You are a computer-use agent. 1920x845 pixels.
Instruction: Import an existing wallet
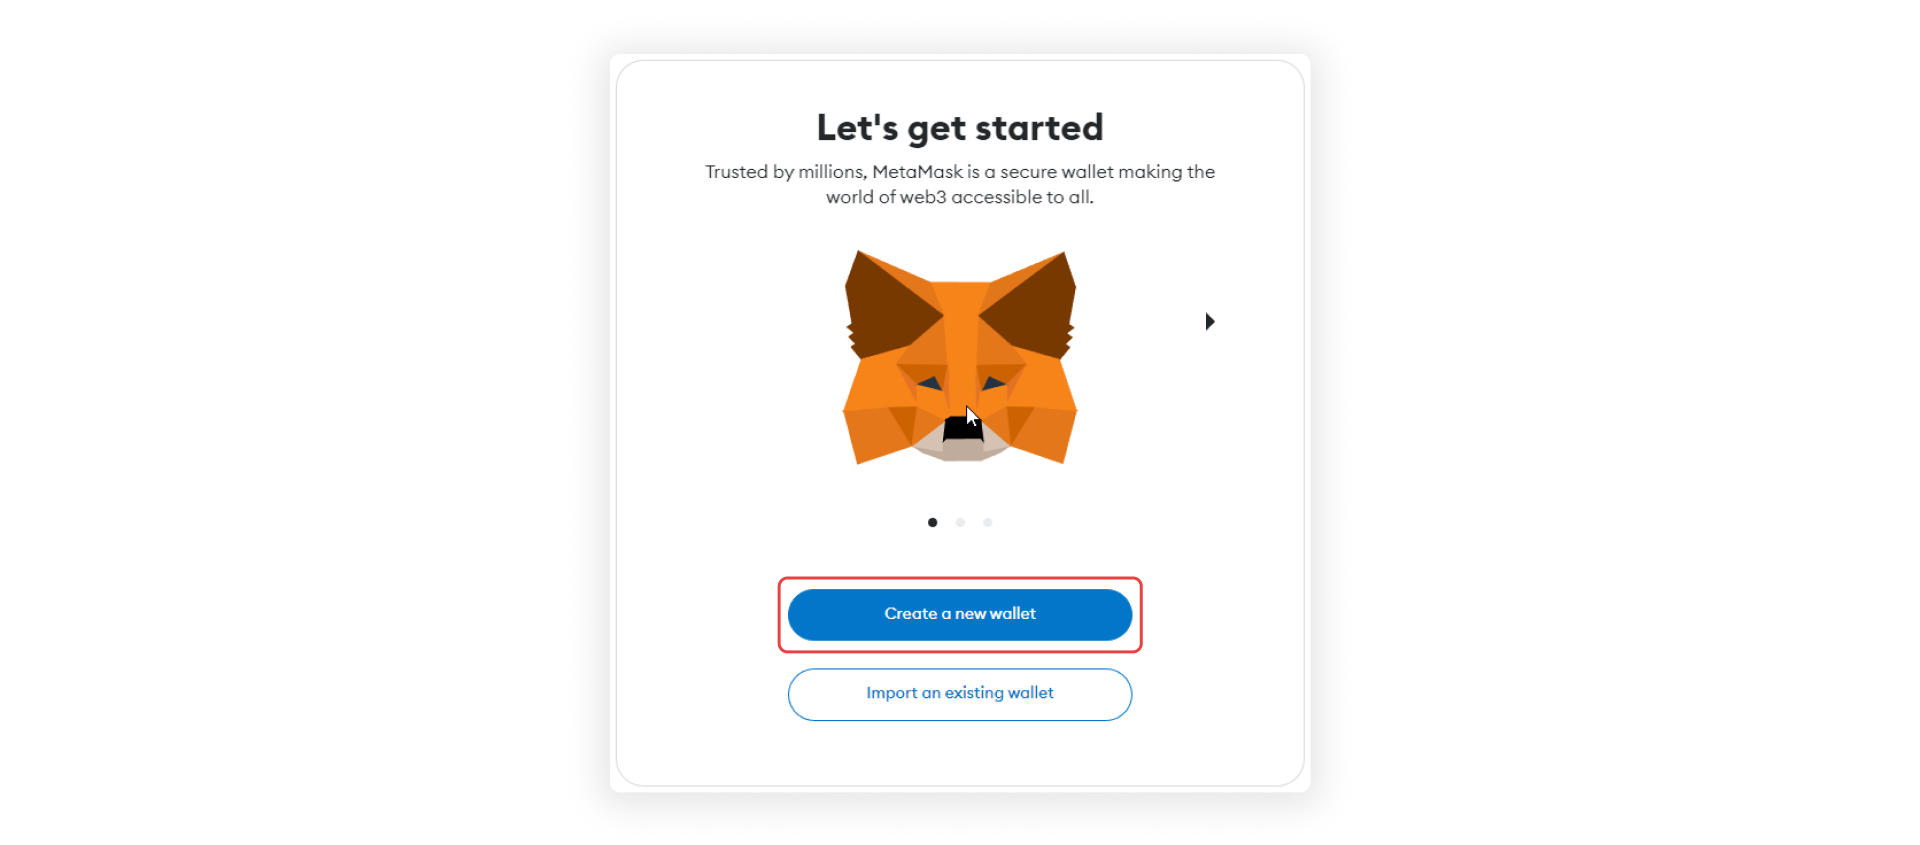tap(960, 694)
